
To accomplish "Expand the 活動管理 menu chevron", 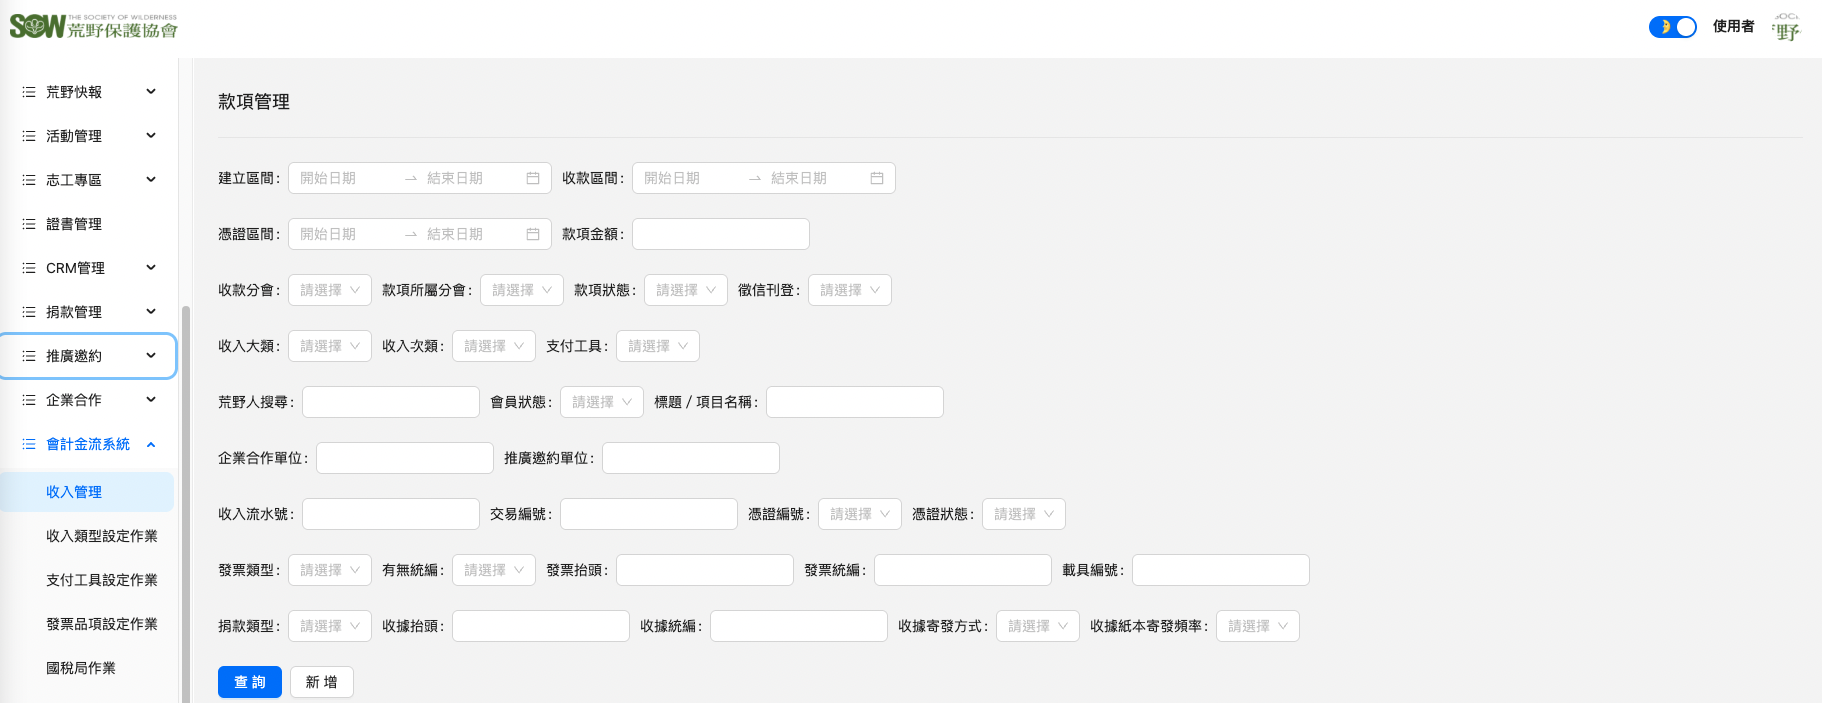I will point(151,136).
